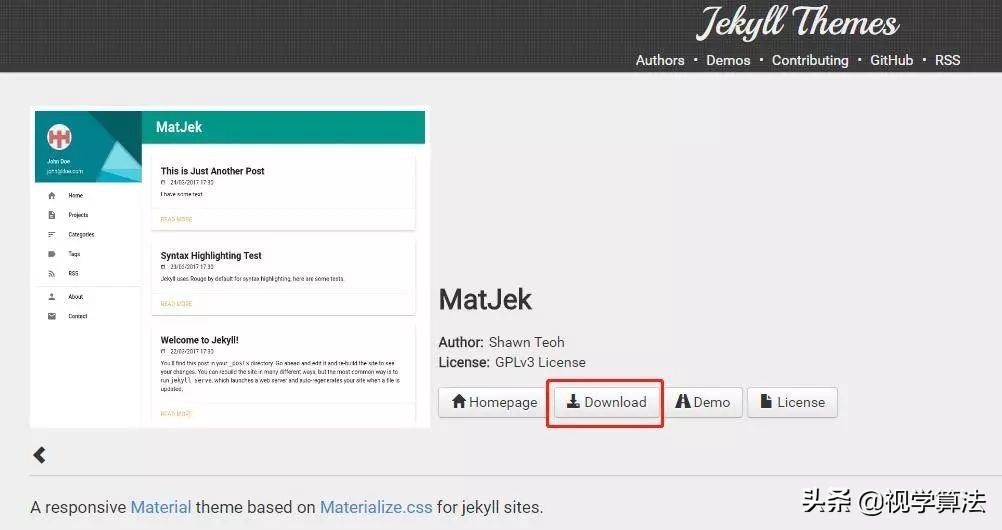Open the RSS feed link
Image resolution: width=1002 pixels, height=530 pixels.
(x=947, y=60)
